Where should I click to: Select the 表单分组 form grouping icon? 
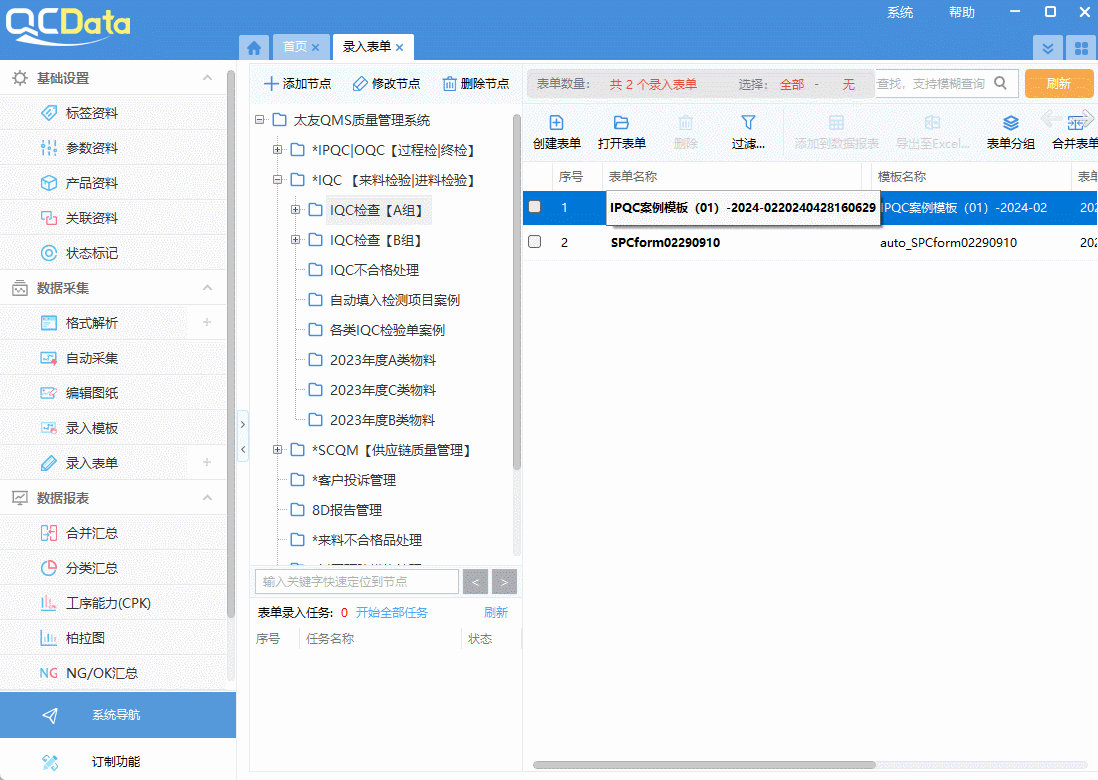click(1010, 123)
